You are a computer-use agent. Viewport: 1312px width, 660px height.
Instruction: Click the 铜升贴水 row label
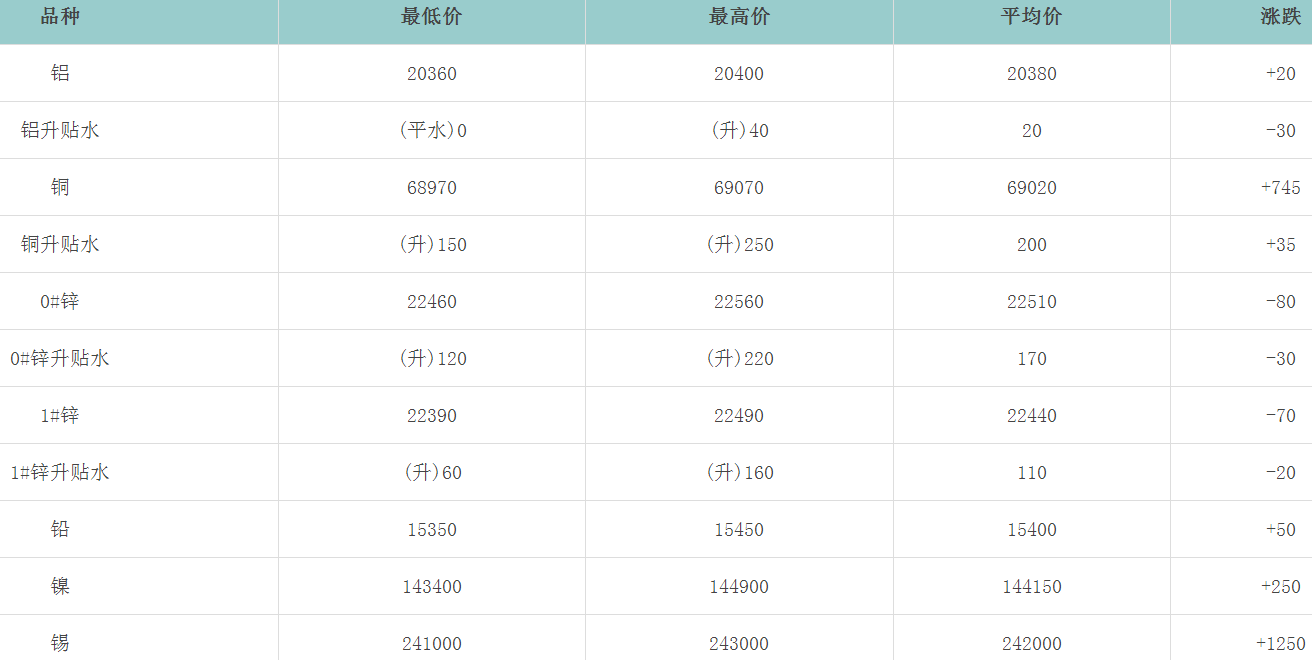60,244
